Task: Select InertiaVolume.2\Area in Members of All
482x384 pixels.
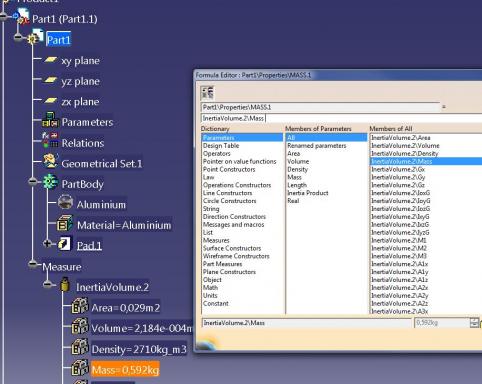Action: [x=401, y=138]
